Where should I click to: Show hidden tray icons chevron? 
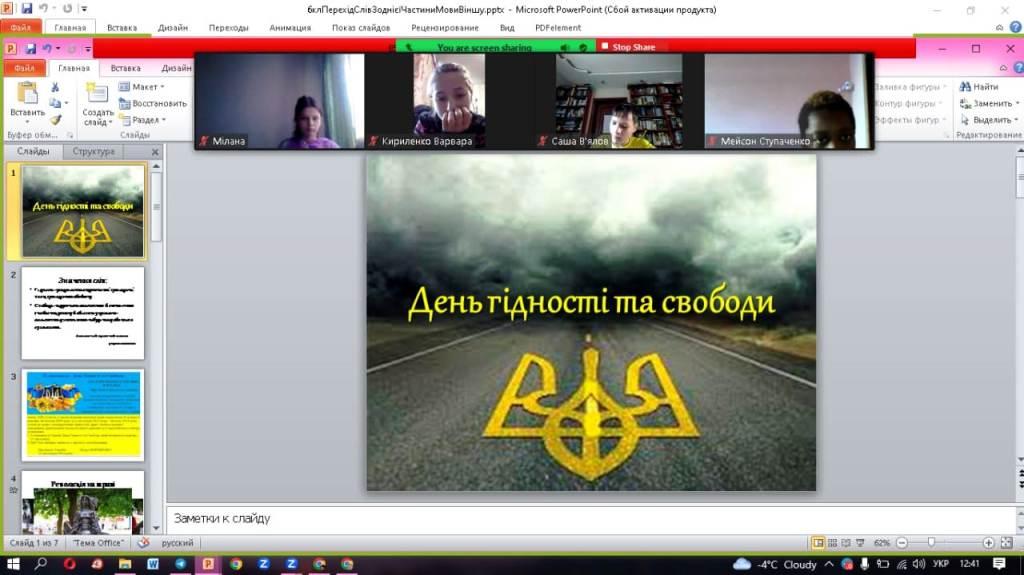tap(829, 564)
